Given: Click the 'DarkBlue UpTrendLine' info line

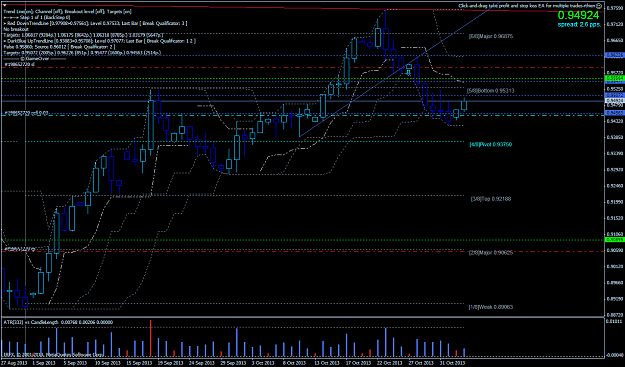Looking at the screenshot, I should [x=99, y=41].
